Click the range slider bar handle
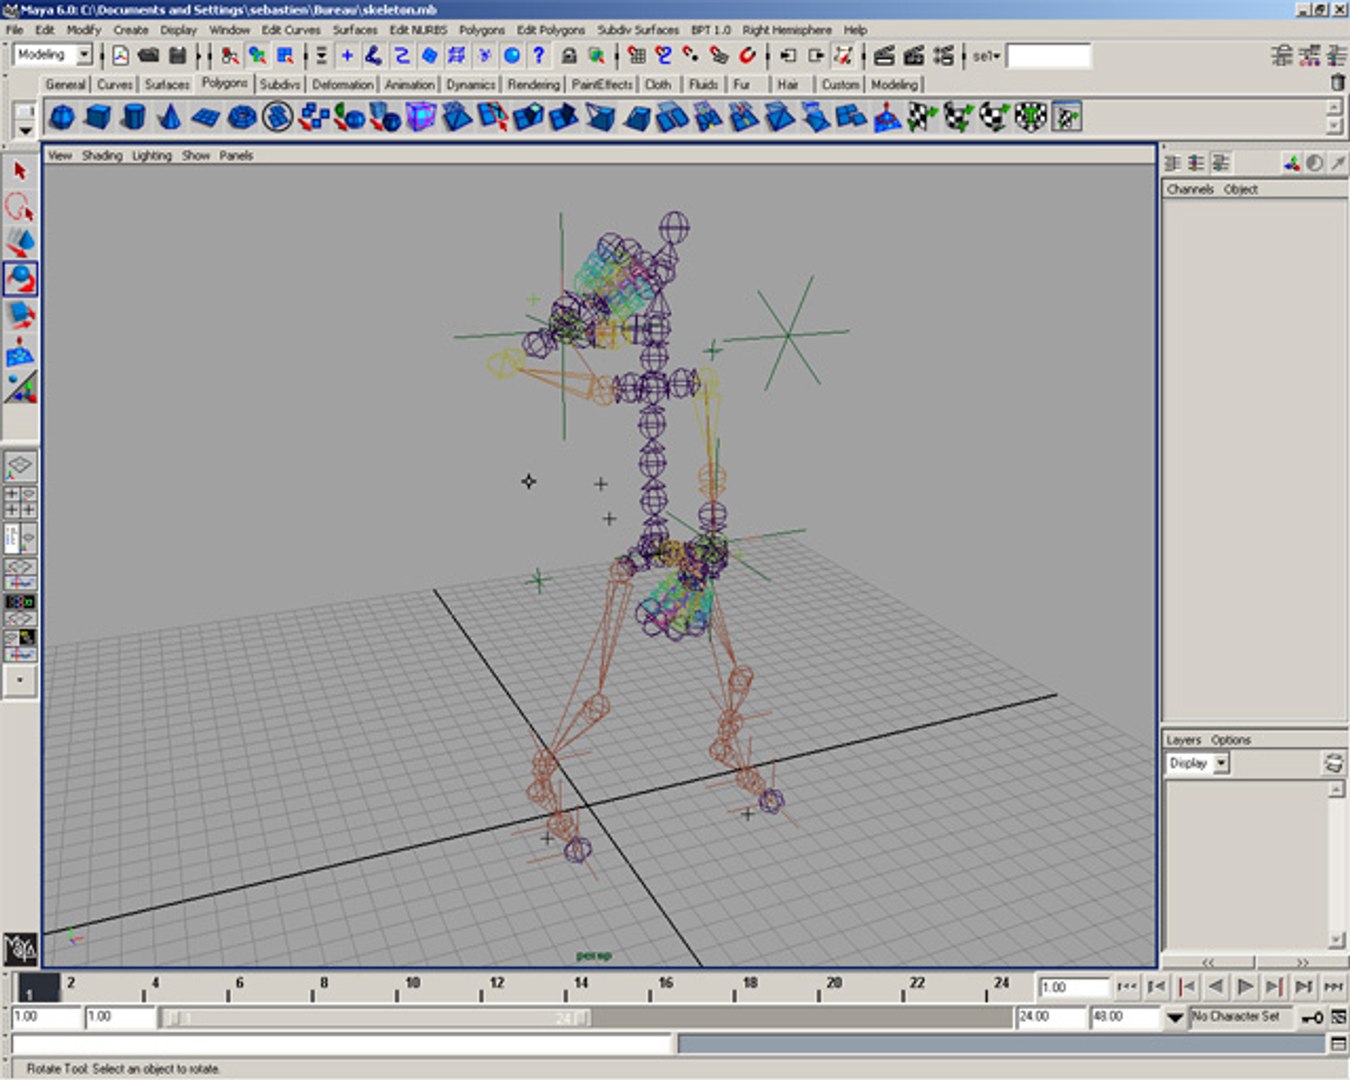This screenshot has height=1080, width=1350. [375, 1018]
